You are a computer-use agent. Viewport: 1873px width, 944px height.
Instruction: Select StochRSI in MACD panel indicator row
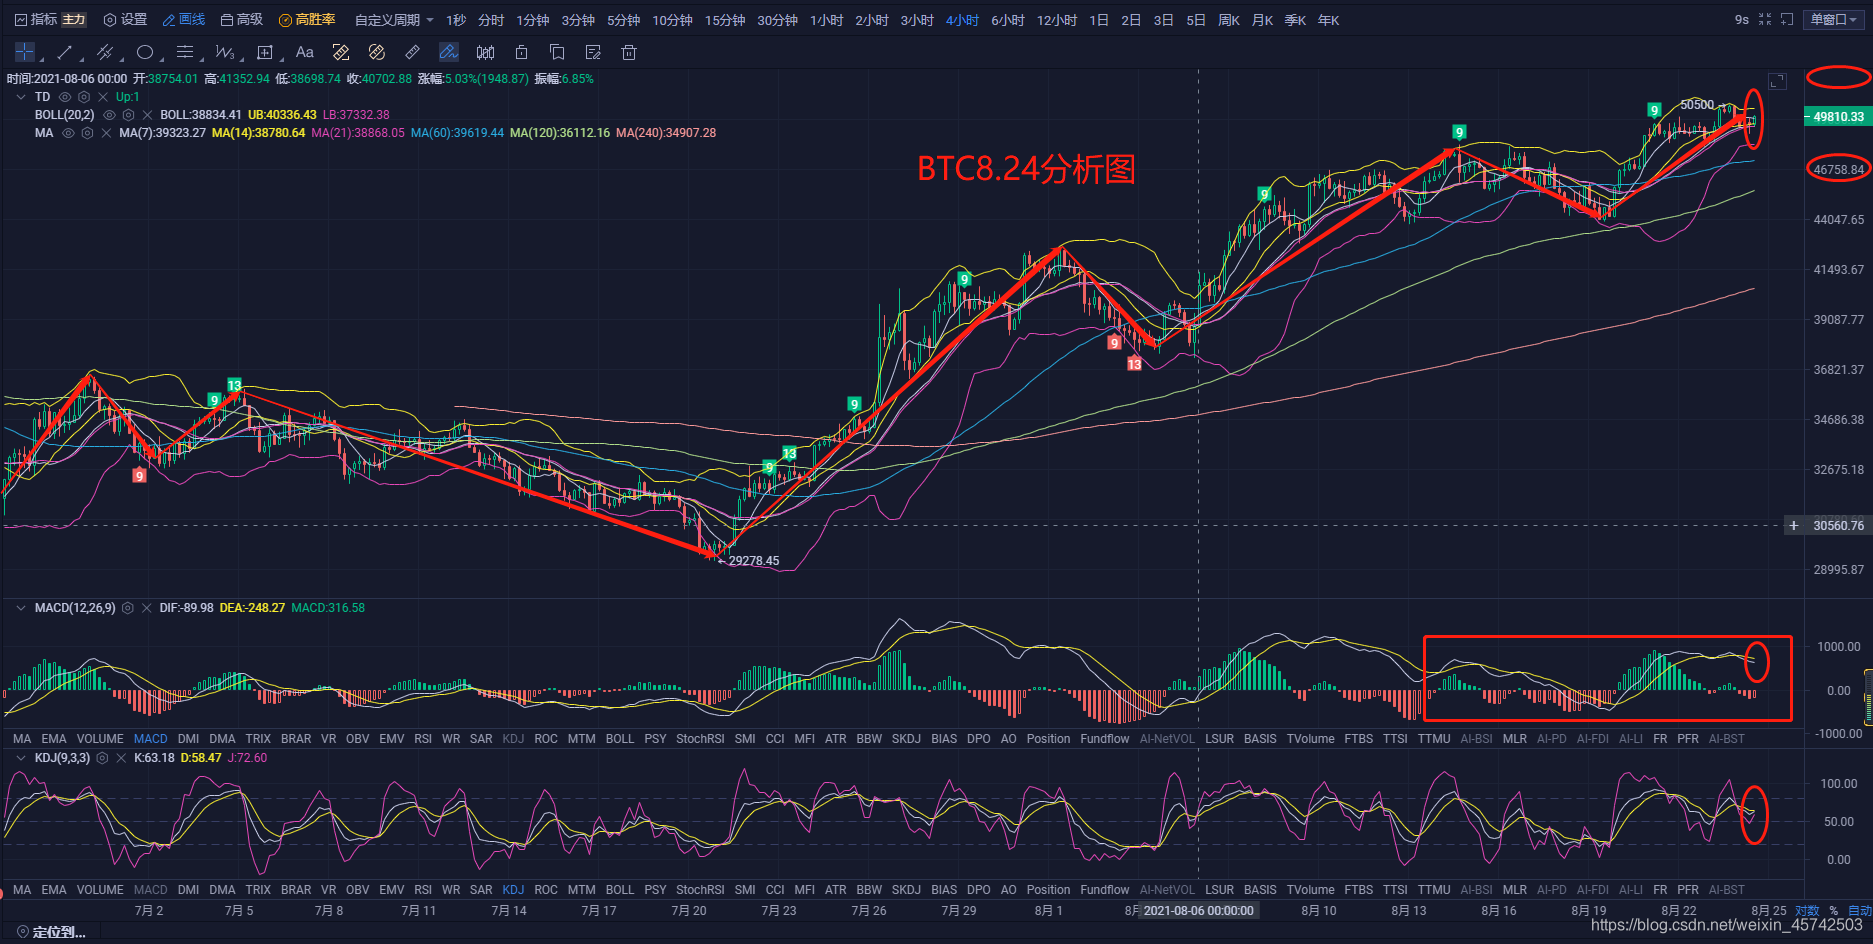point(700,739)
